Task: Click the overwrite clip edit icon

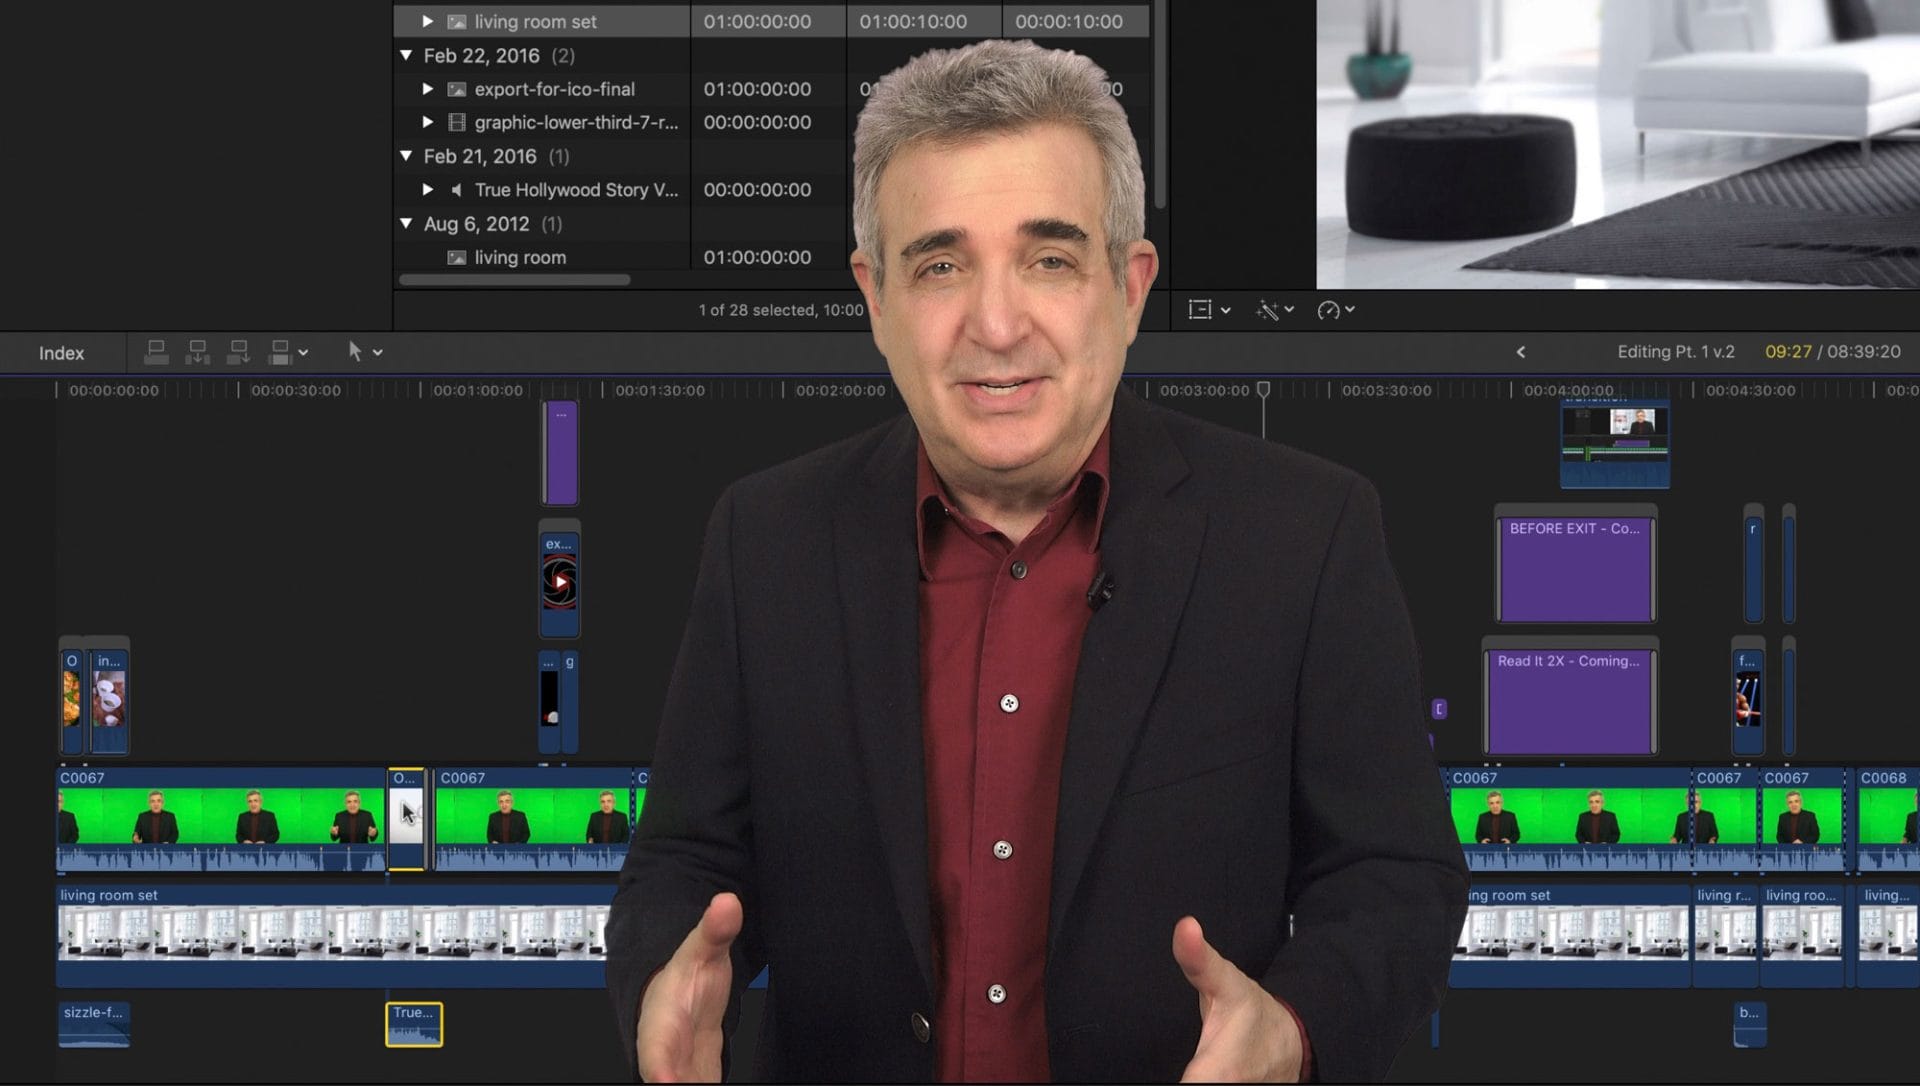Action: click(x=280, y=352)
